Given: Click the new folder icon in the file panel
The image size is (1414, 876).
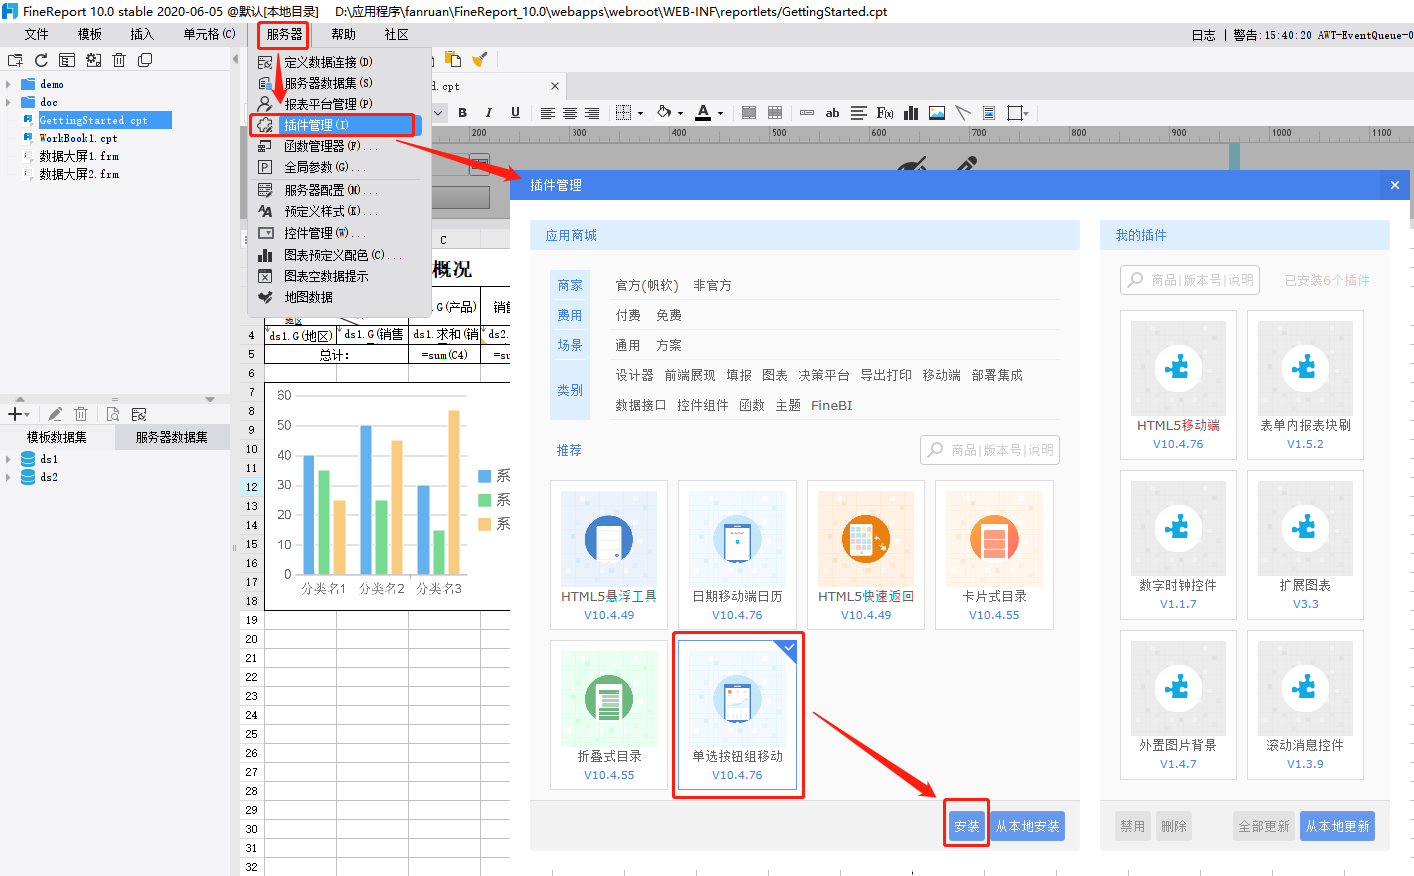Looking at the screenshot, I should [15, 60].
